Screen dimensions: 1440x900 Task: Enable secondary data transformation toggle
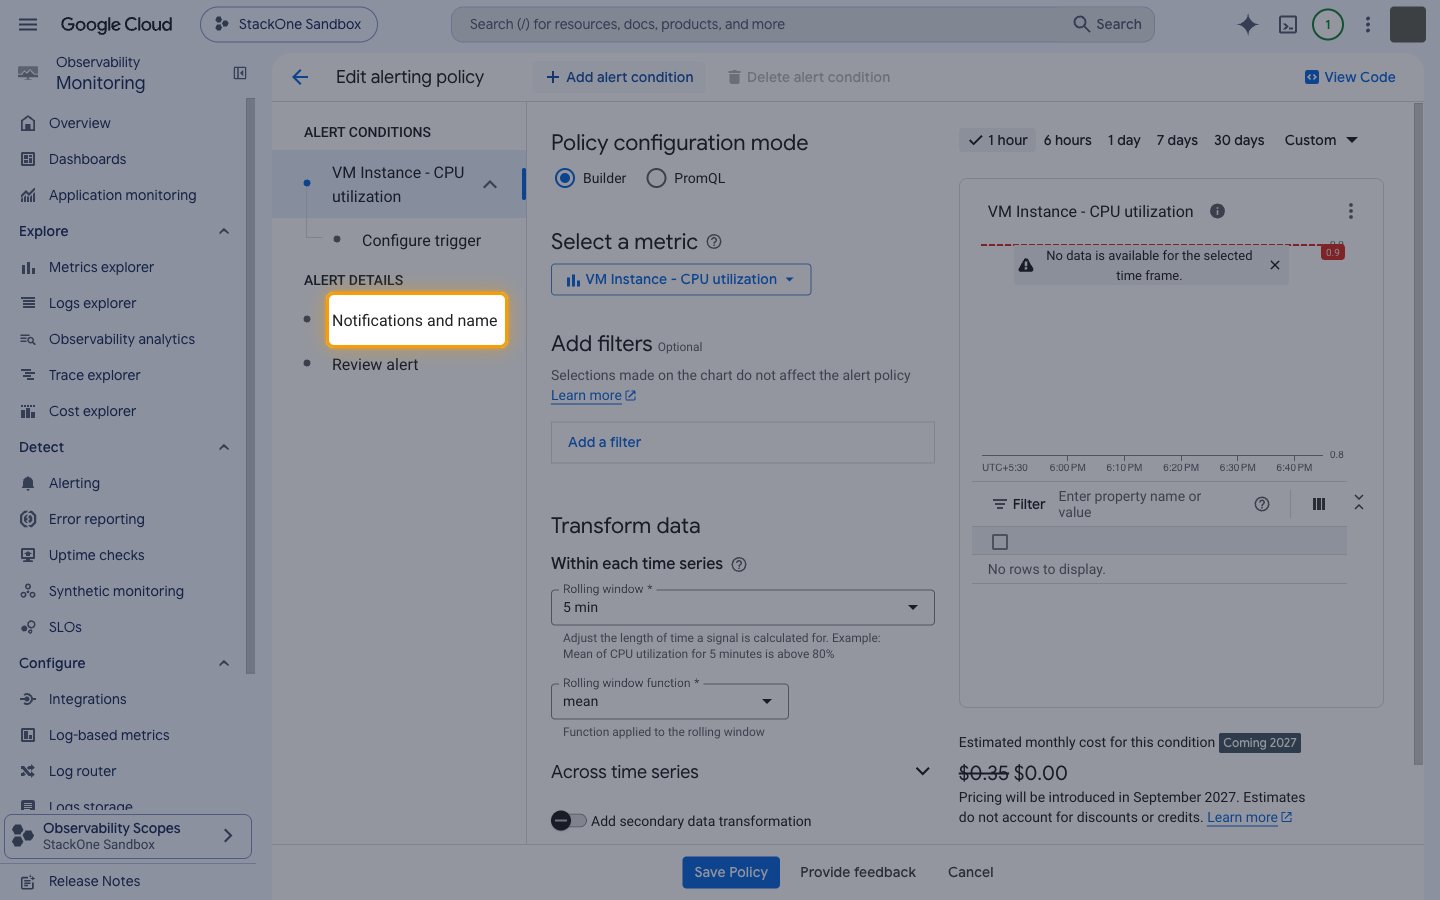click(569, 821)
